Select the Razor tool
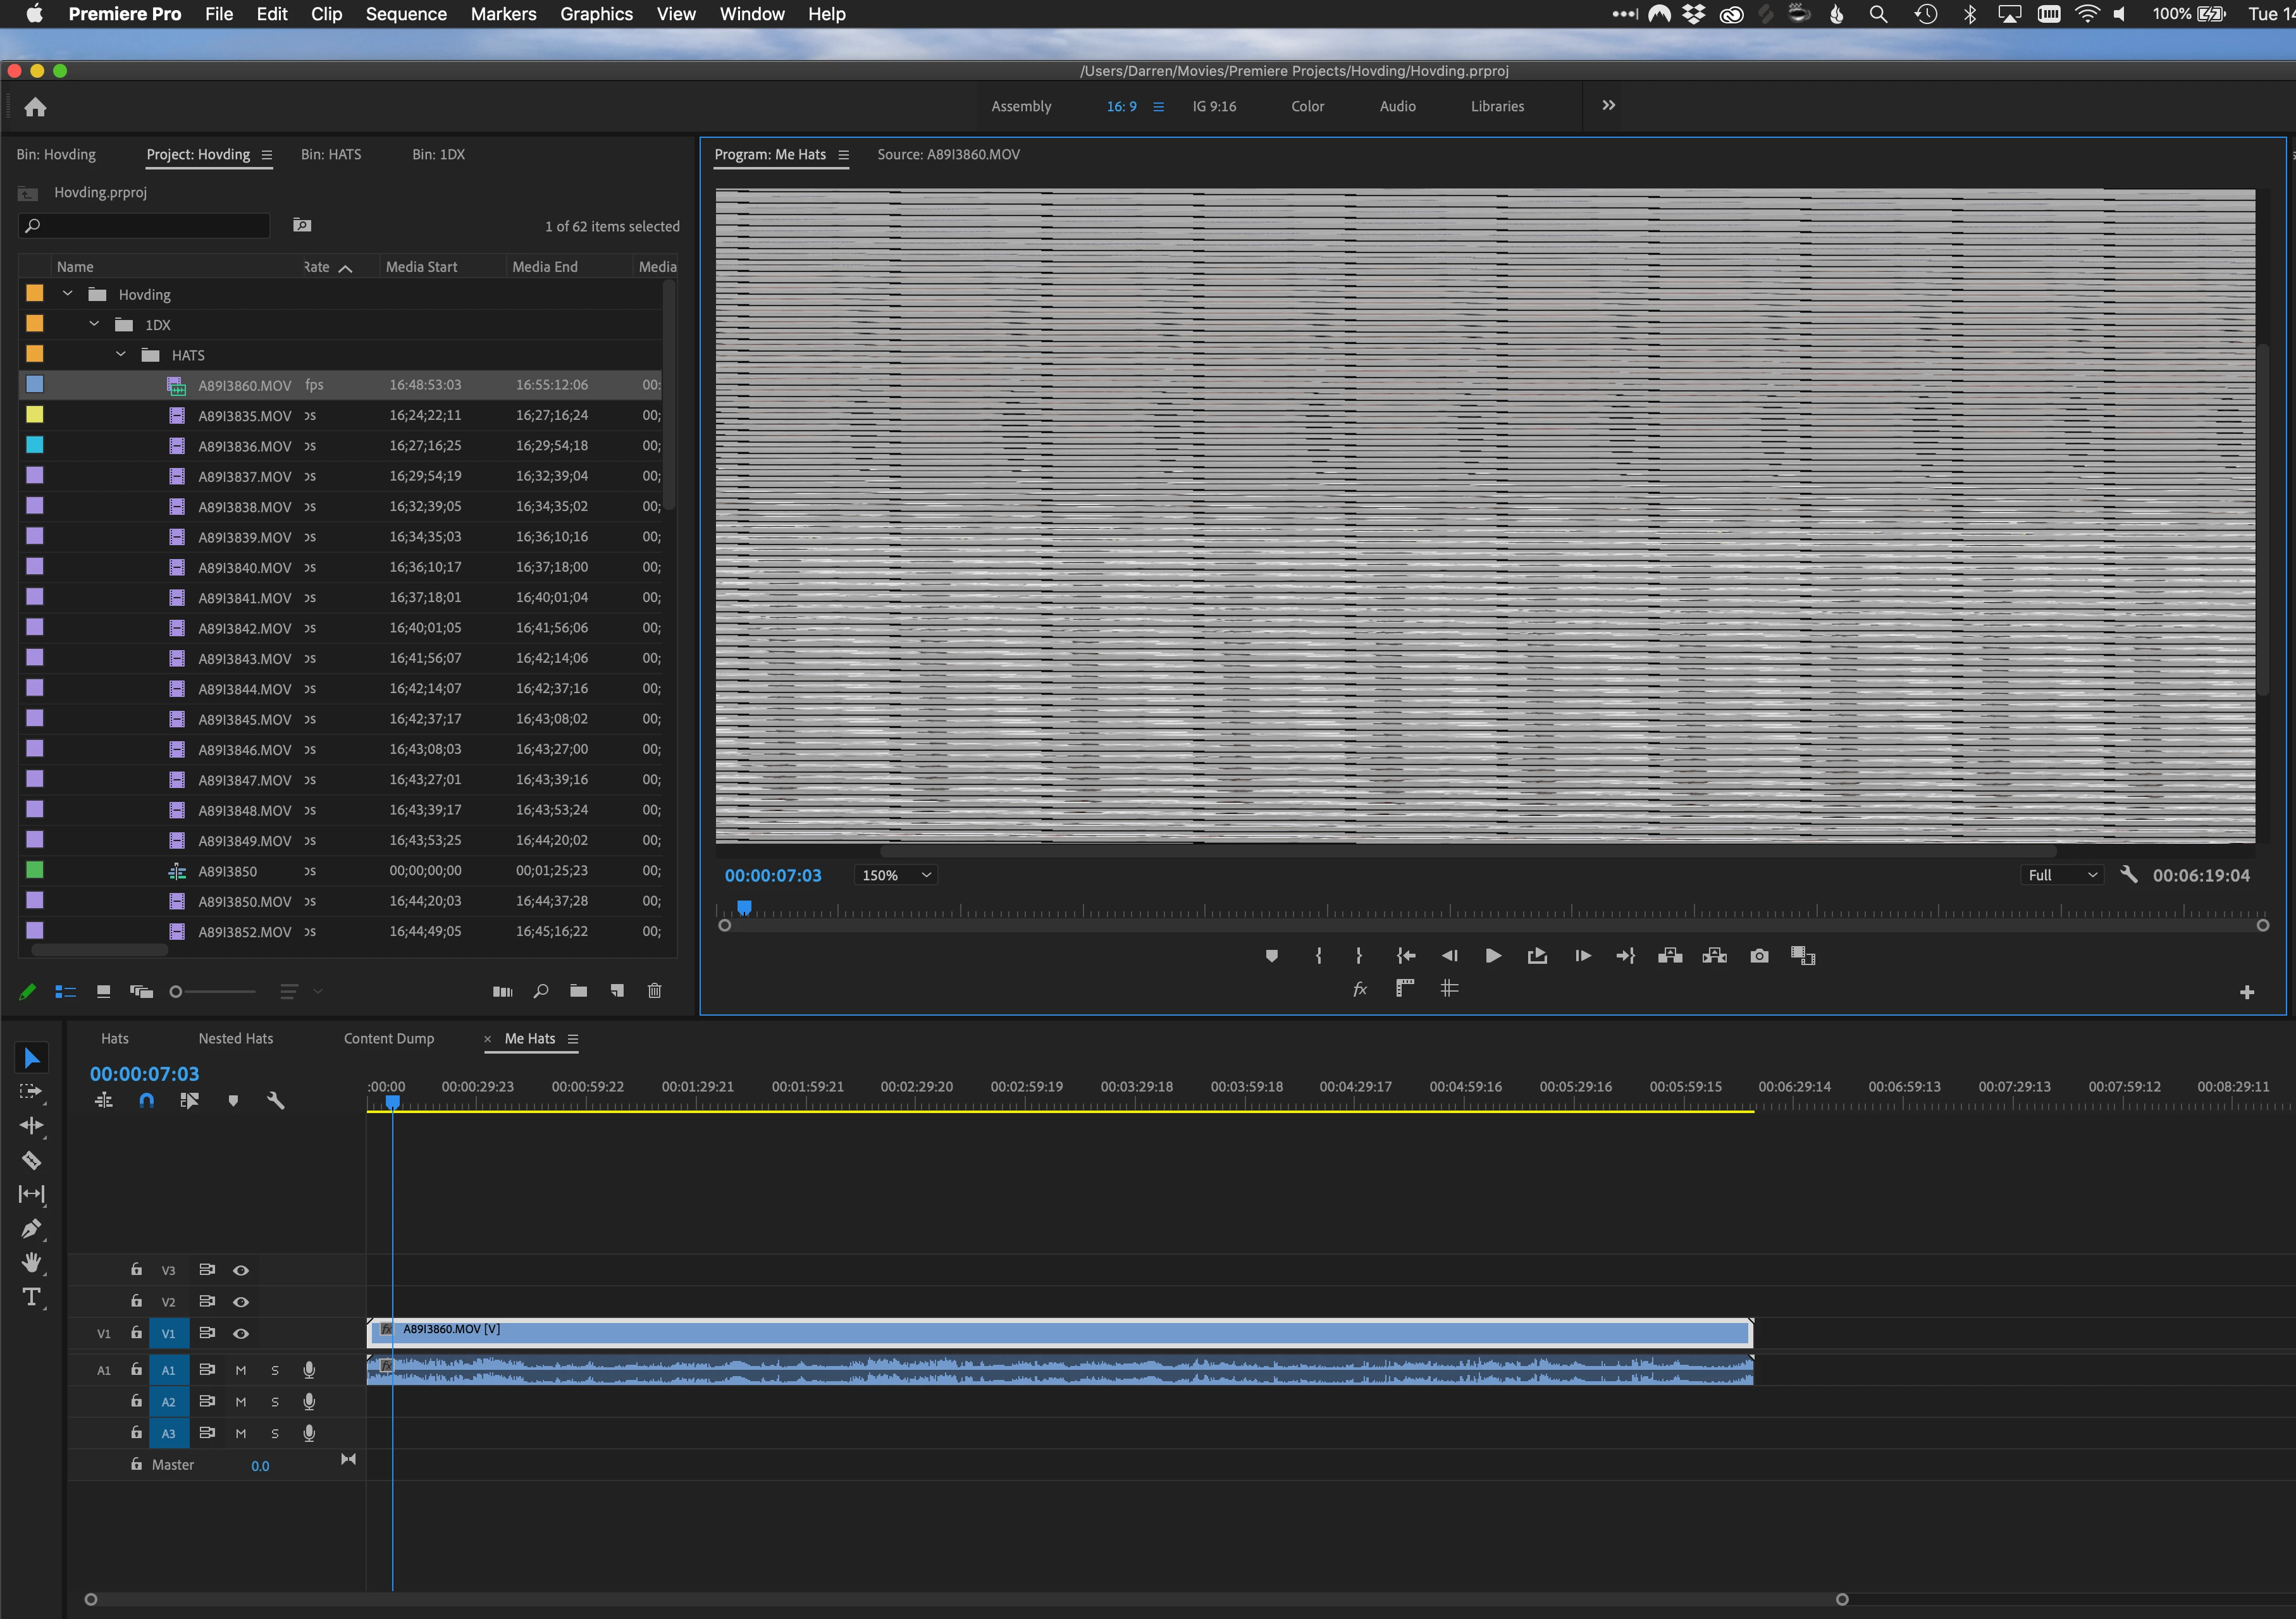2296x1619 pixels. (31, 1160)
